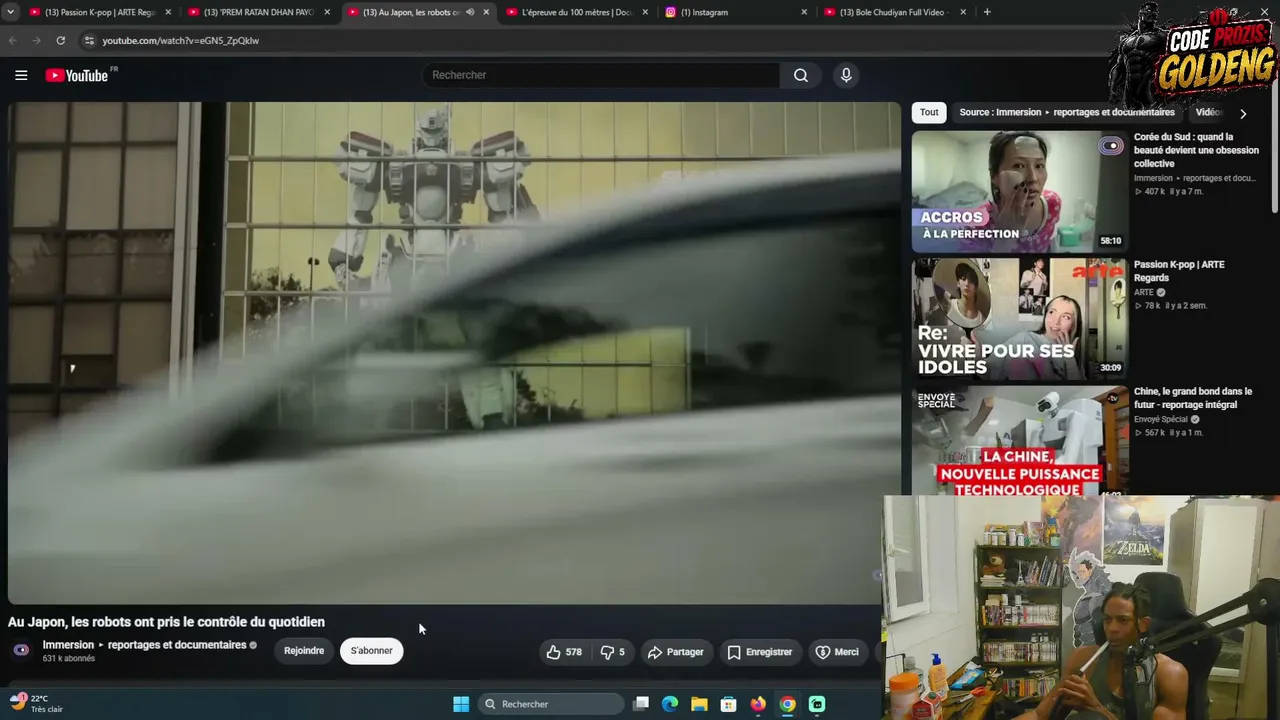This screenshot has height=720, width=1280.
Task: Click the Rejoindre button
Action: point(304,651)
